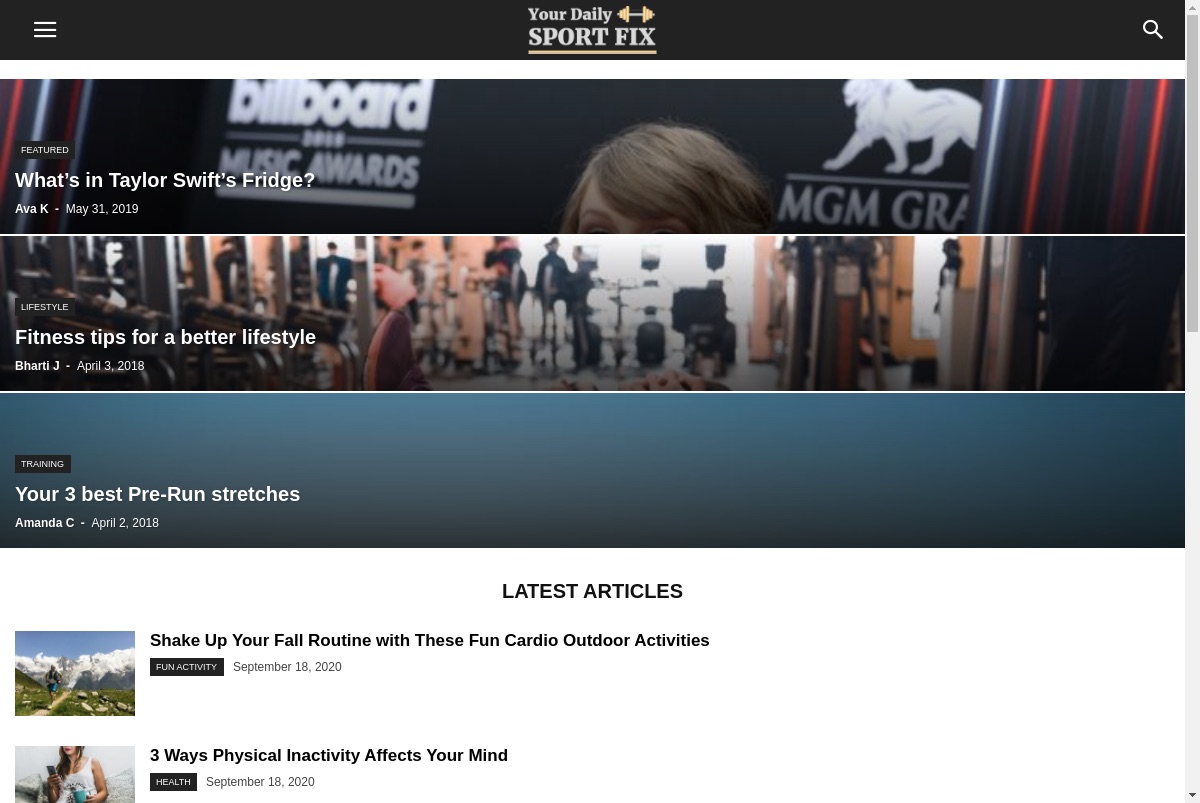View author Ava K's profile
The height and width of the screenshot is (803, 1200).
click(32, 209)
